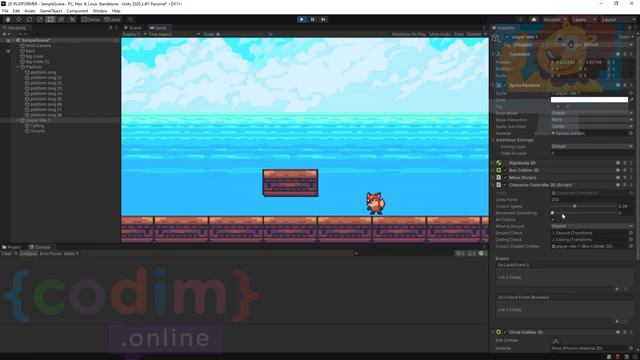Image resolution: width=640 pixels, height=360 pixels.
Task: Open the Account dropdown
Action: [555, 20]
